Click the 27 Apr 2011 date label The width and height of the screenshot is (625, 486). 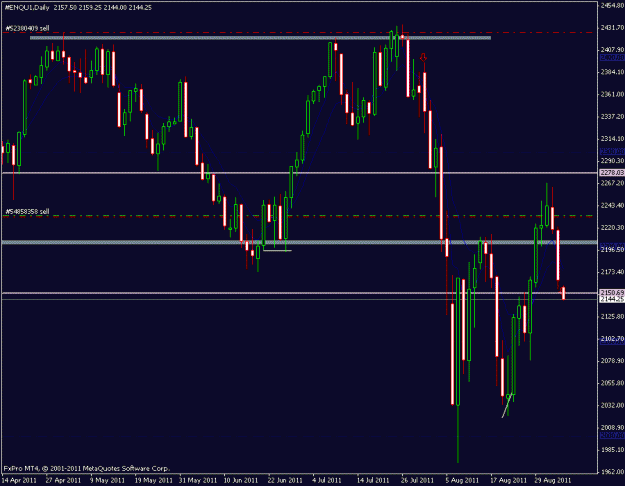click(x=63, y=480)
